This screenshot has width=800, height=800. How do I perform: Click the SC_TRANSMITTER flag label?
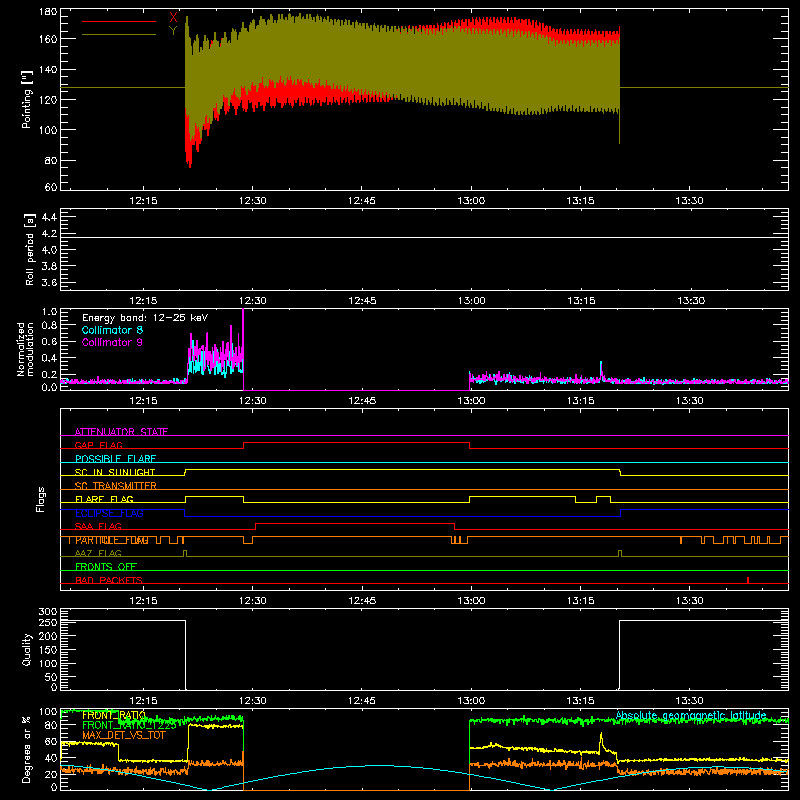(116, 486)
